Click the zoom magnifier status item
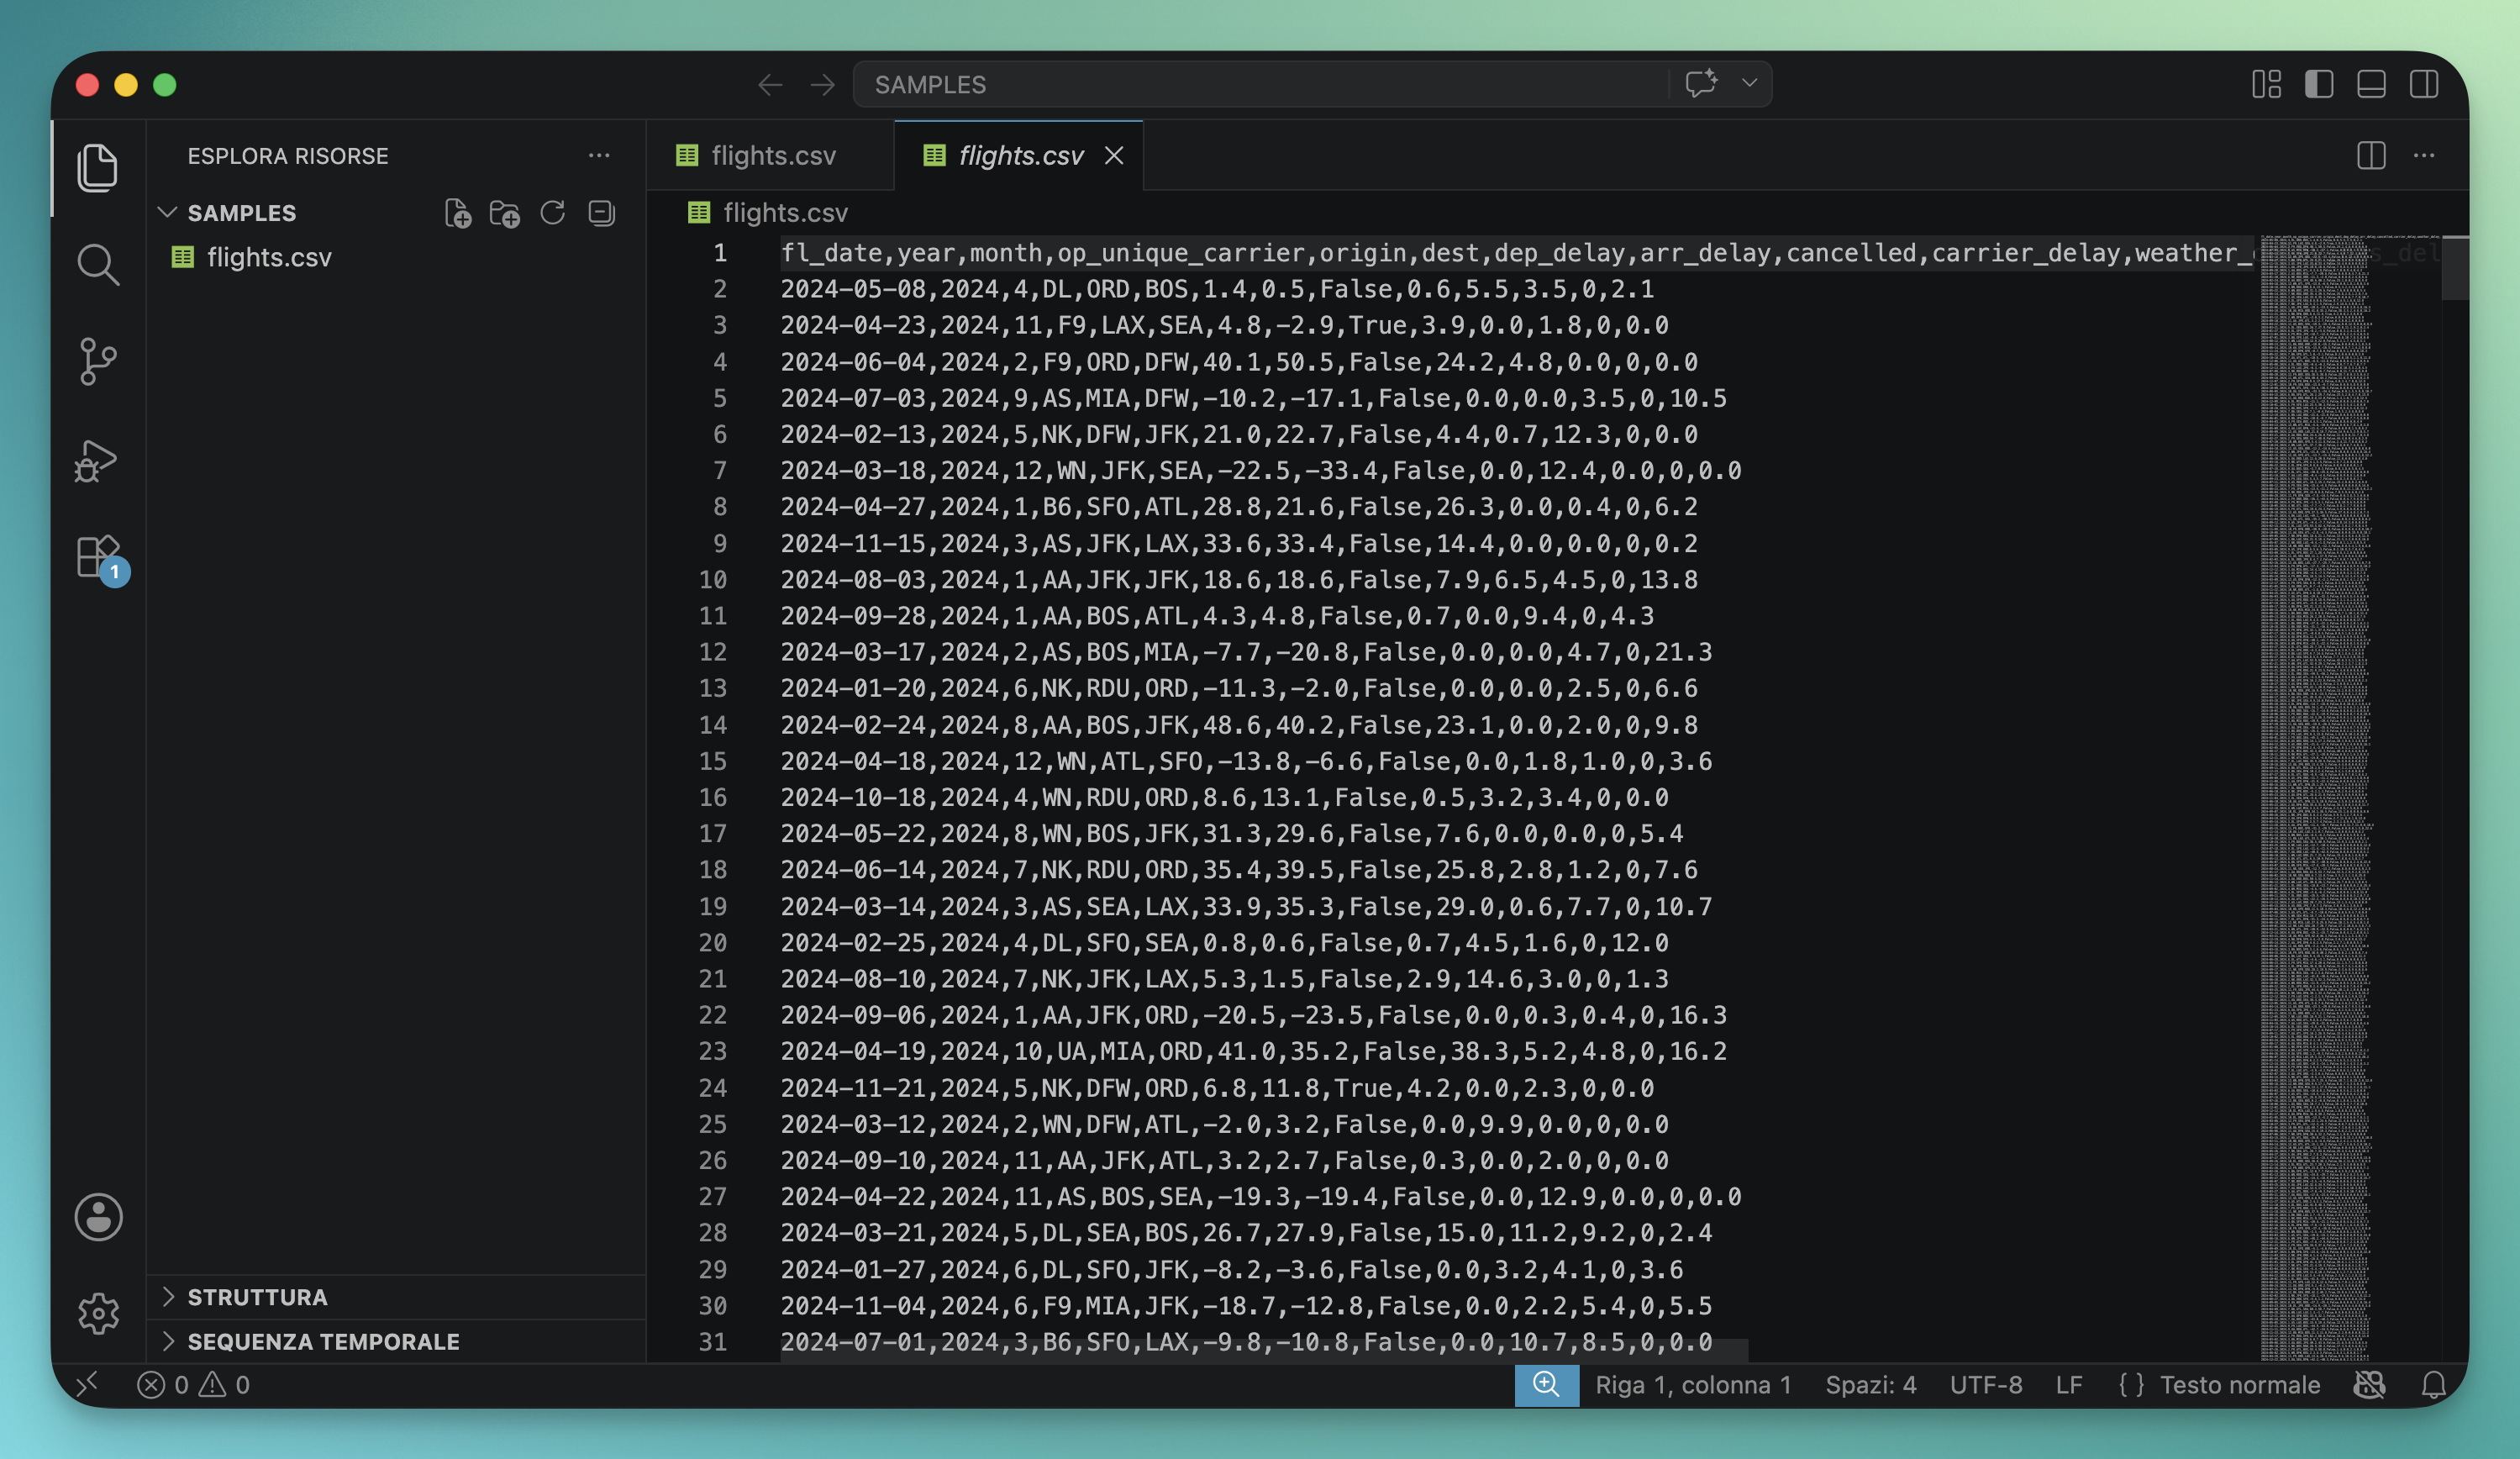 tap(1546, 1384)
